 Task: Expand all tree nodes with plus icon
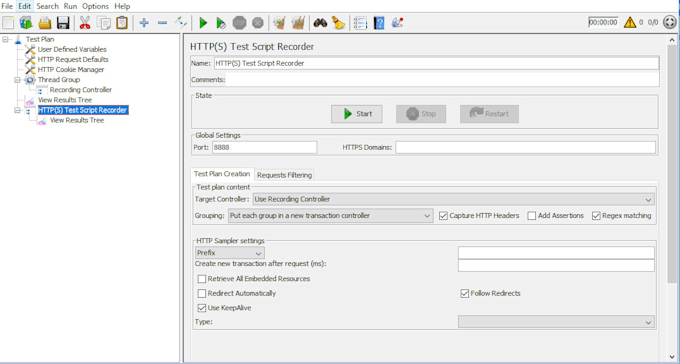[144, 23]
